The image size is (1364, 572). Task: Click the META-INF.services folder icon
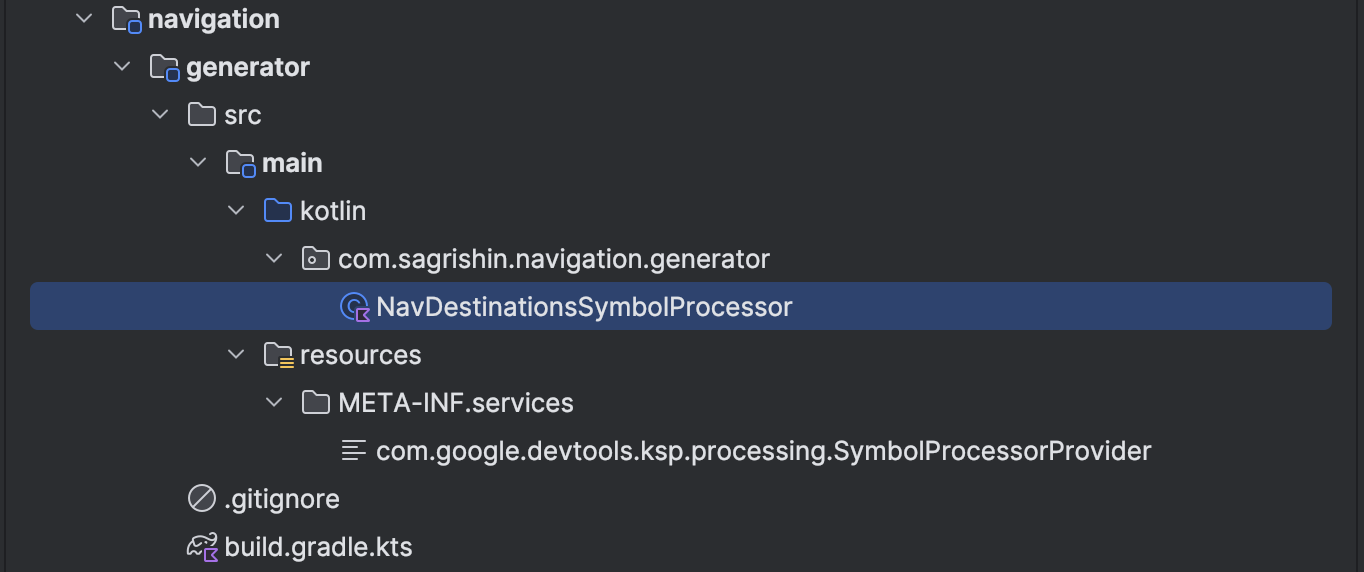[315, 403]
